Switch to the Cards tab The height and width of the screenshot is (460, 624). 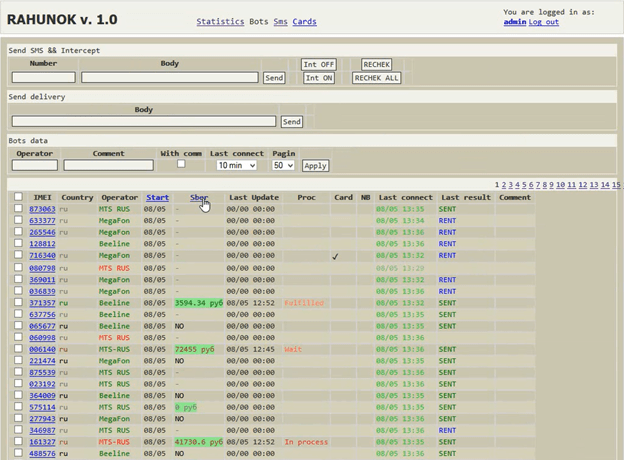(x=304, y=21)
